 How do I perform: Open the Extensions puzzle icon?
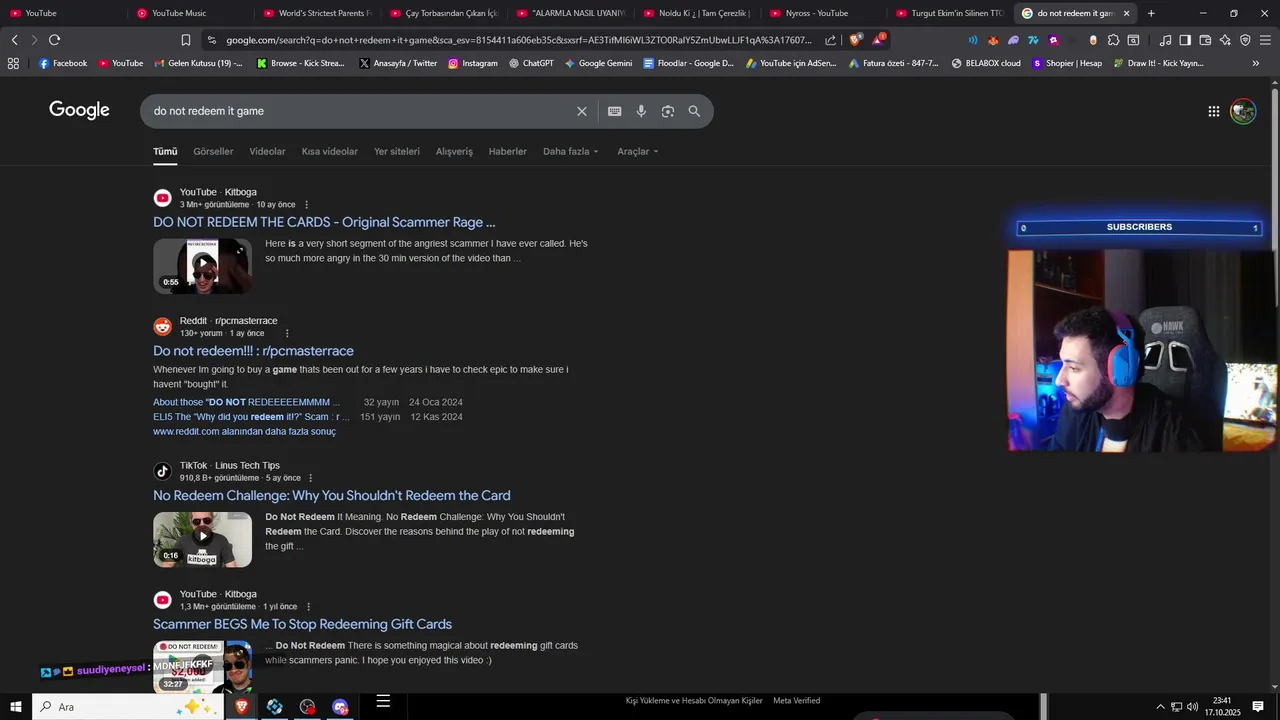coord(1113,40)
